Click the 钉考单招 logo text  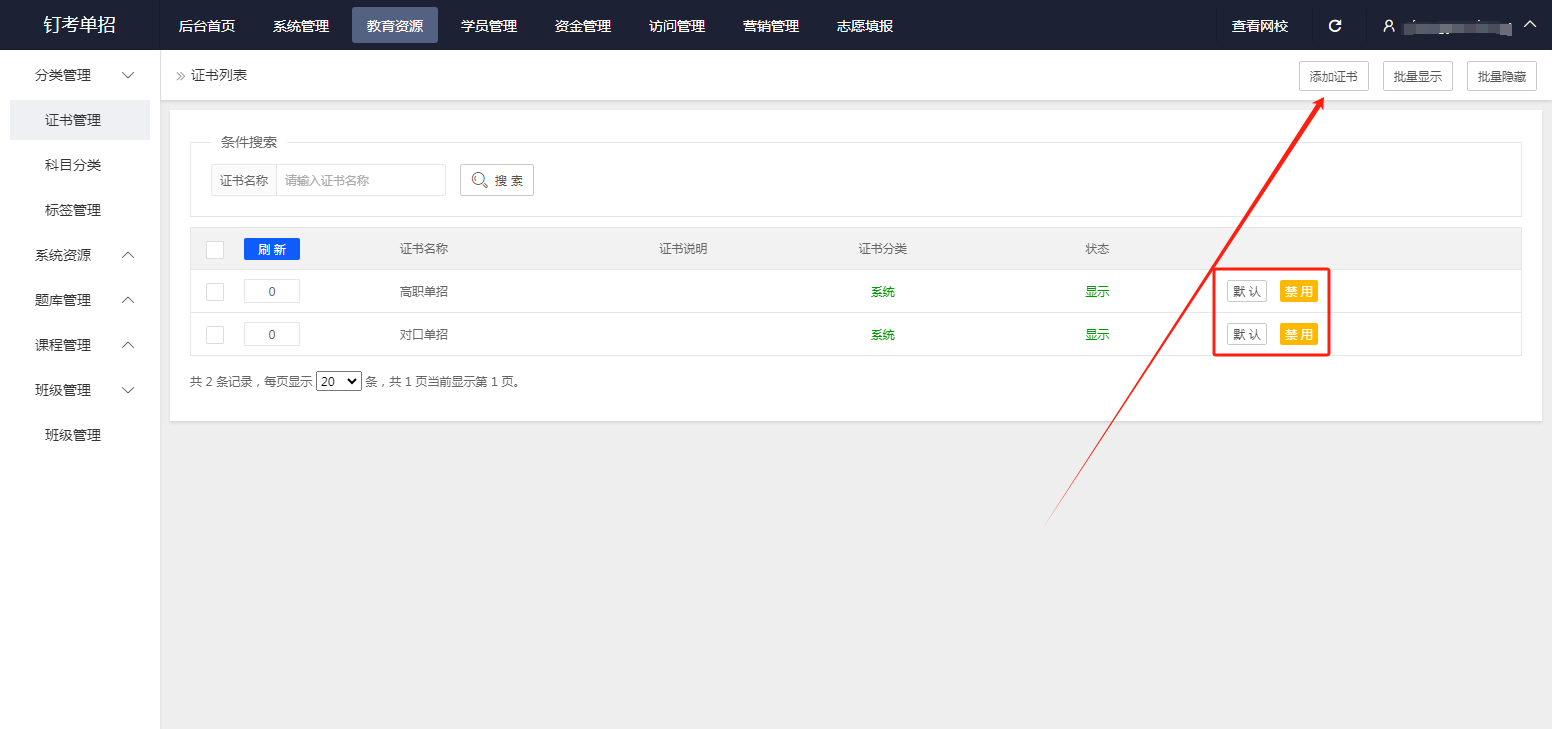(x=80, y=25)
